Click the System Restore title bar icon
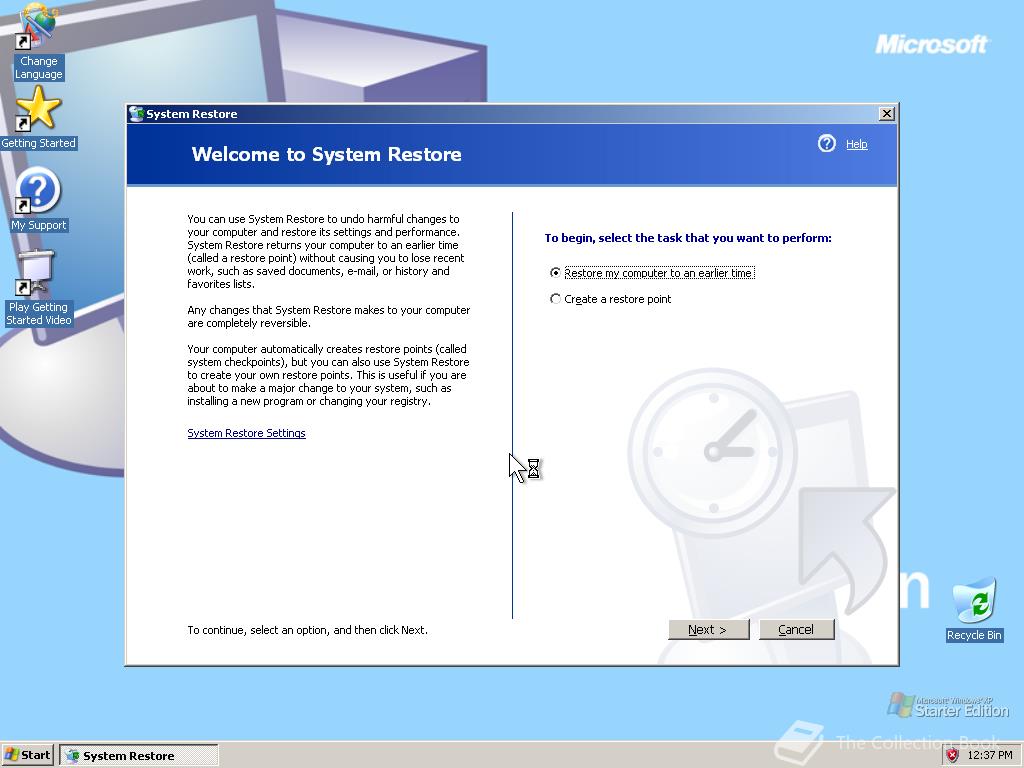The width and height of the screenshot is (1024, 768). (134, 113)
